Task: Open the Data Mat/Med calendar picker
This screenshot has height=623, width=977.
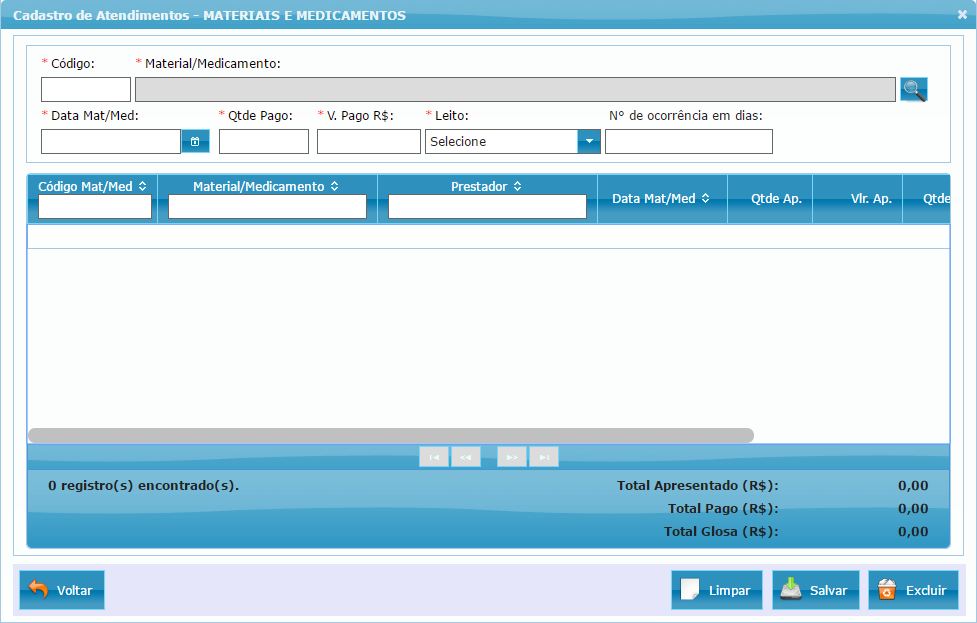Action: click(x=195, y=142)
